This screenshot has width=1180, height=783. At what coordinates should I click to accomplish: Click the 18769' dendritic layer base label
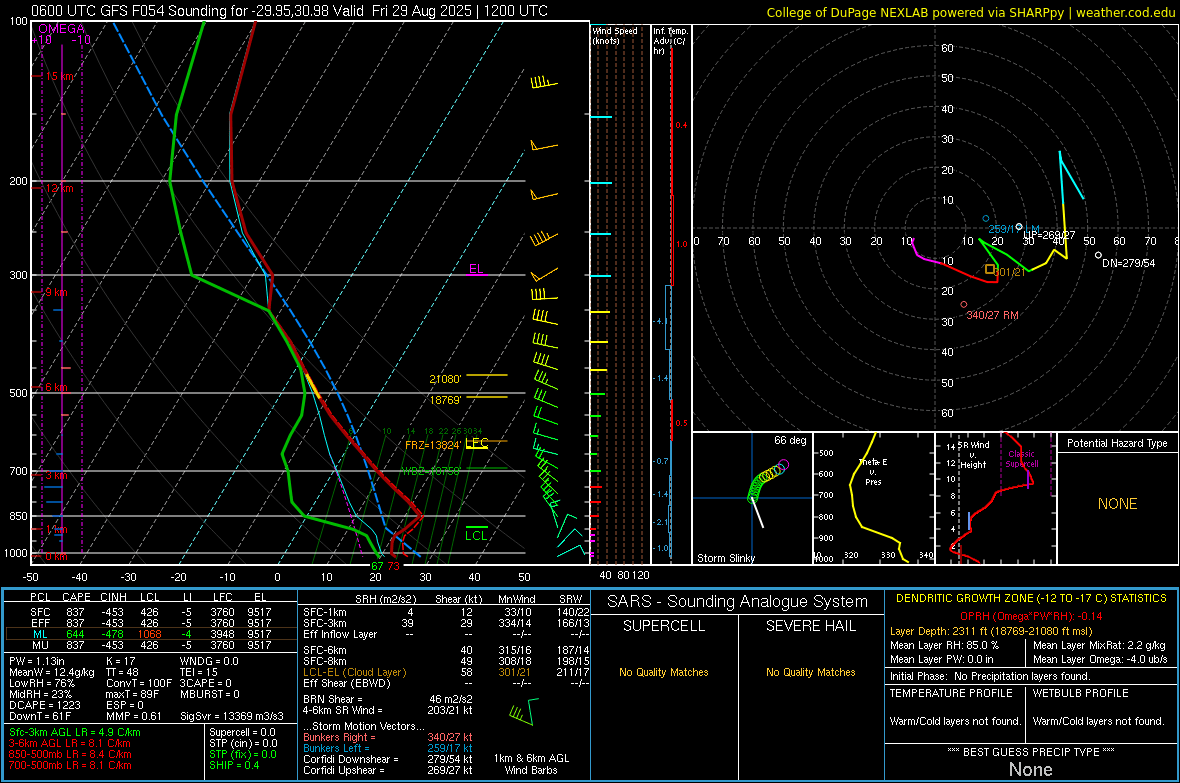click(x=446, y=400)
